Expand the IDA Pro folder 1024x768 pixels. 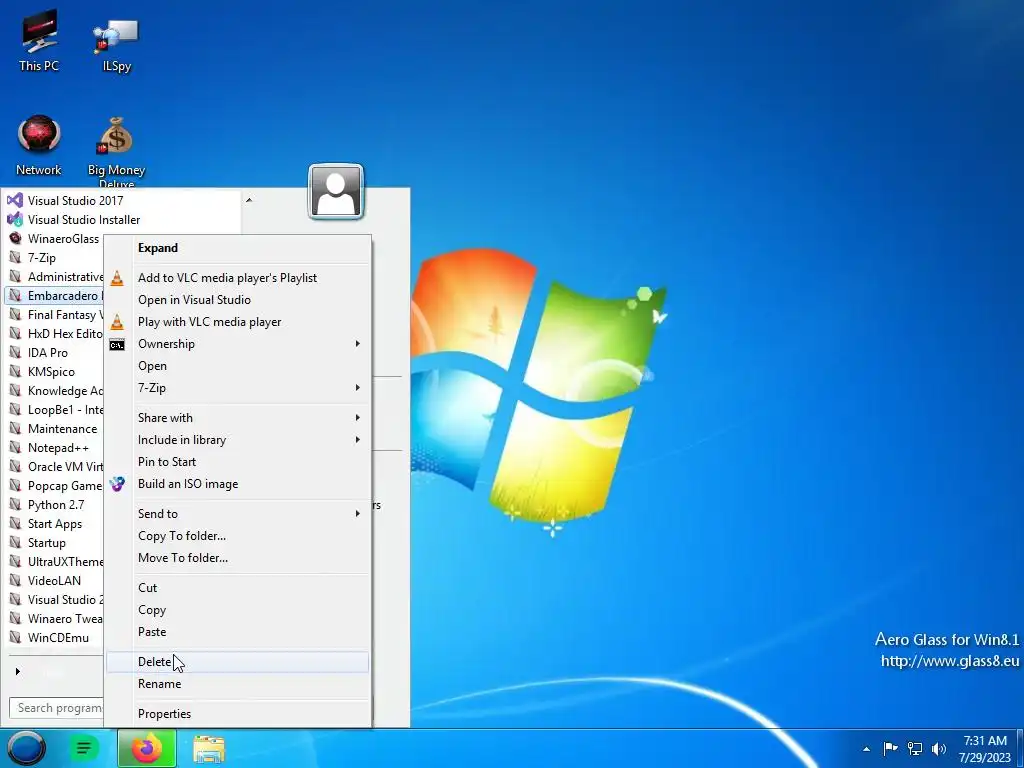pyautogui.click(x=38, y=352)
